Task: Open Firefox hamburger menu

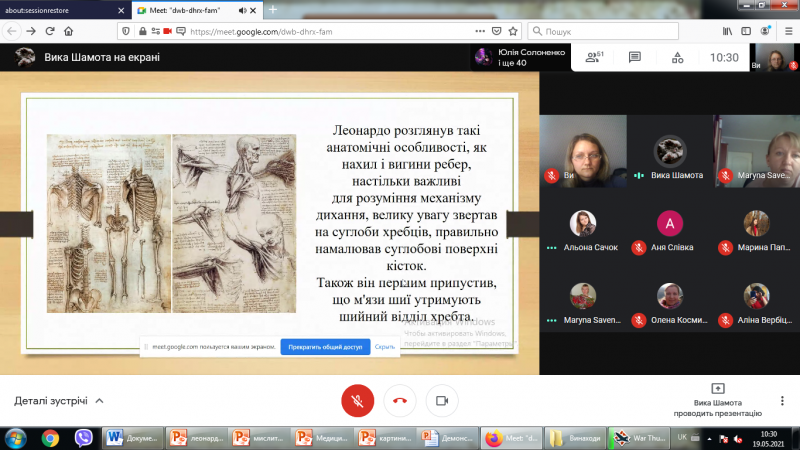Action: pyautogui.click(x=788, y=31)
